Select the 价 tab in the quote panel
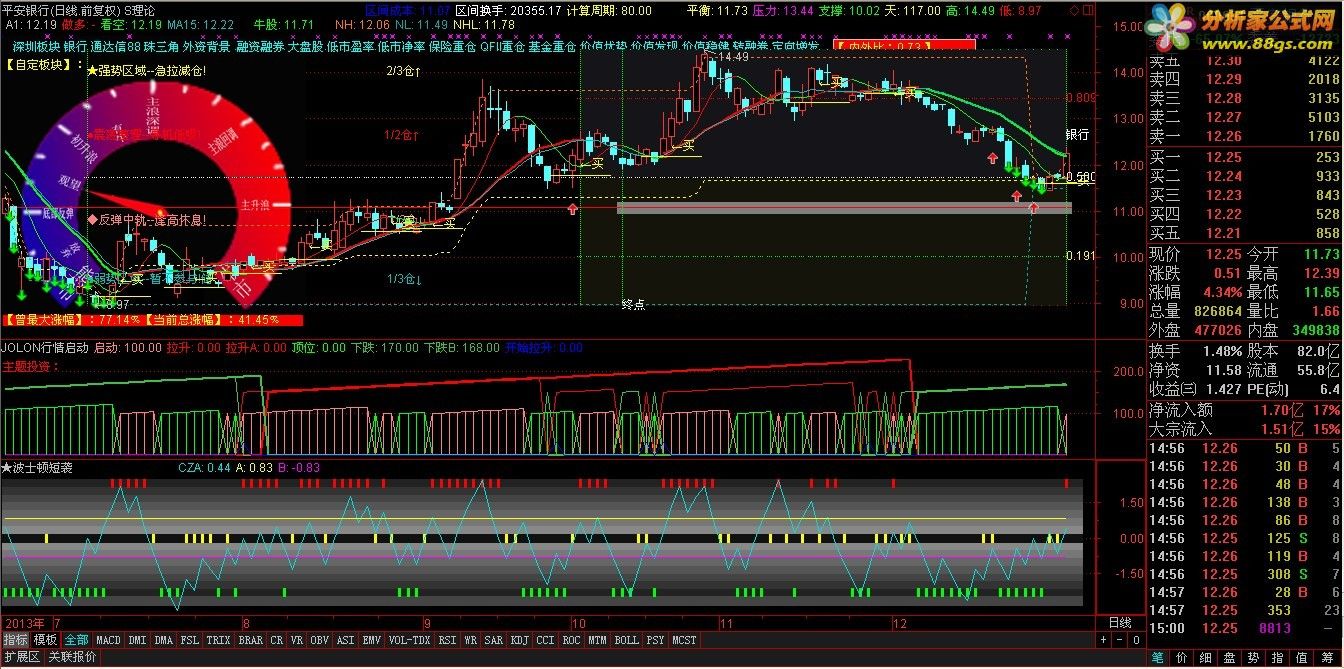The height and width of the screenshot is (669, 1344). coord(1182,658)
